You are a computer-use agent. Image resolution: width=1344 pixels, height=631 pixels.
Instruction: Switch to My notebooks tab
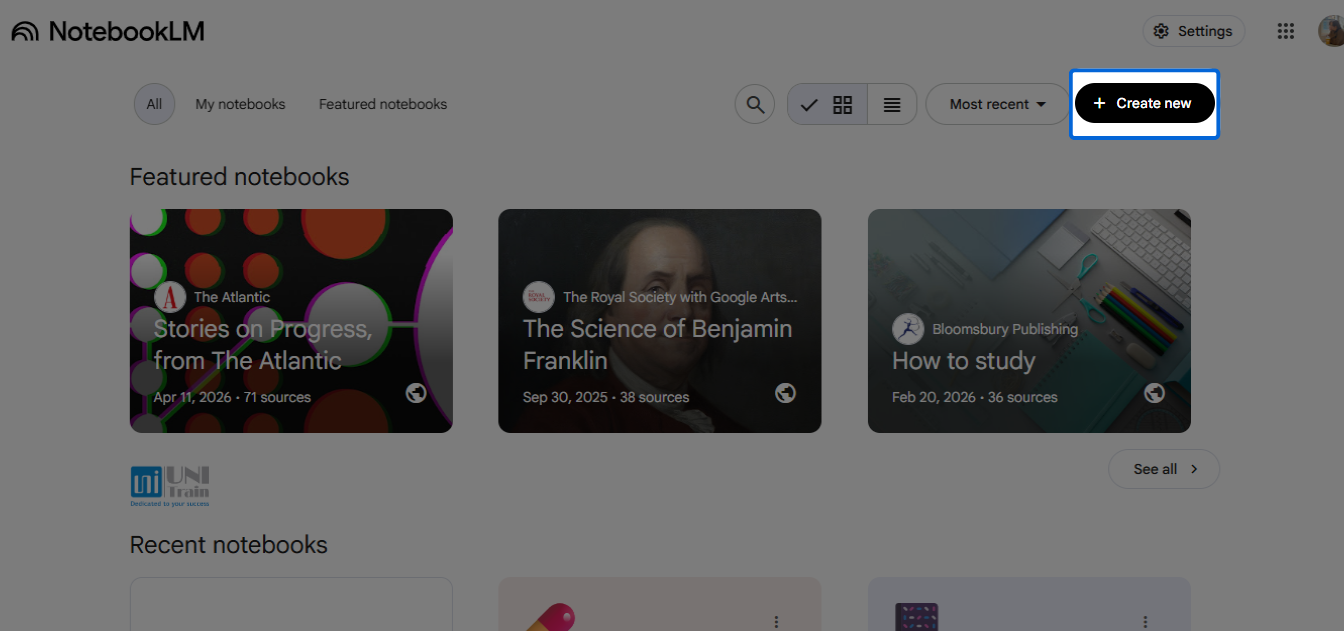click(240, 104)
